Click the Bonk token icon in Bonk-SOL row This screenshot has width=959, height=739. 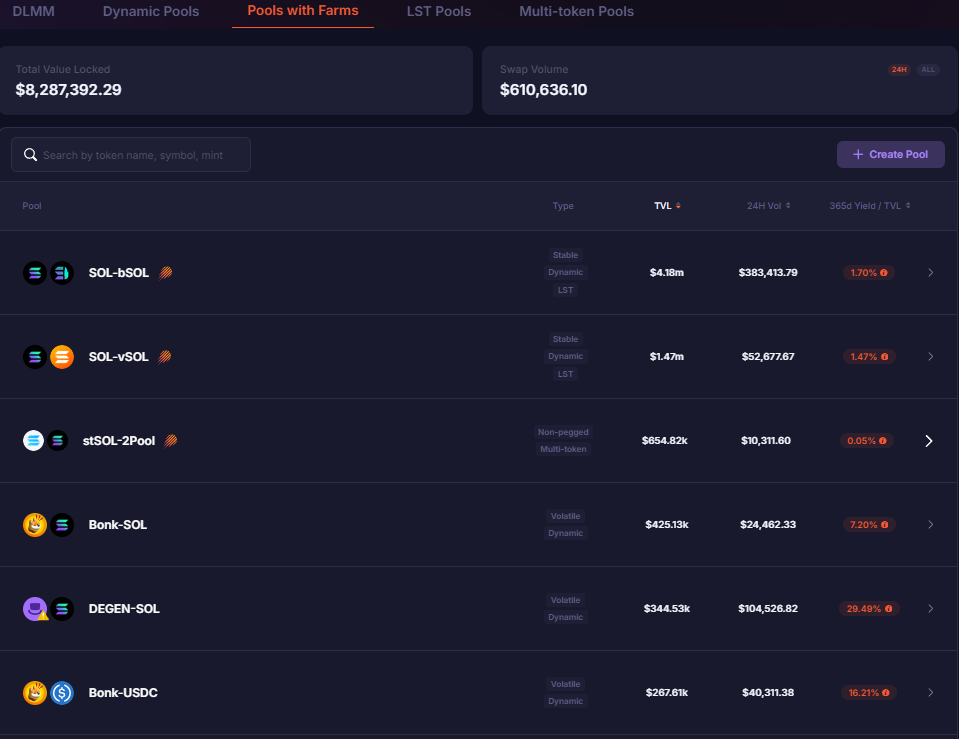point(35,525)
